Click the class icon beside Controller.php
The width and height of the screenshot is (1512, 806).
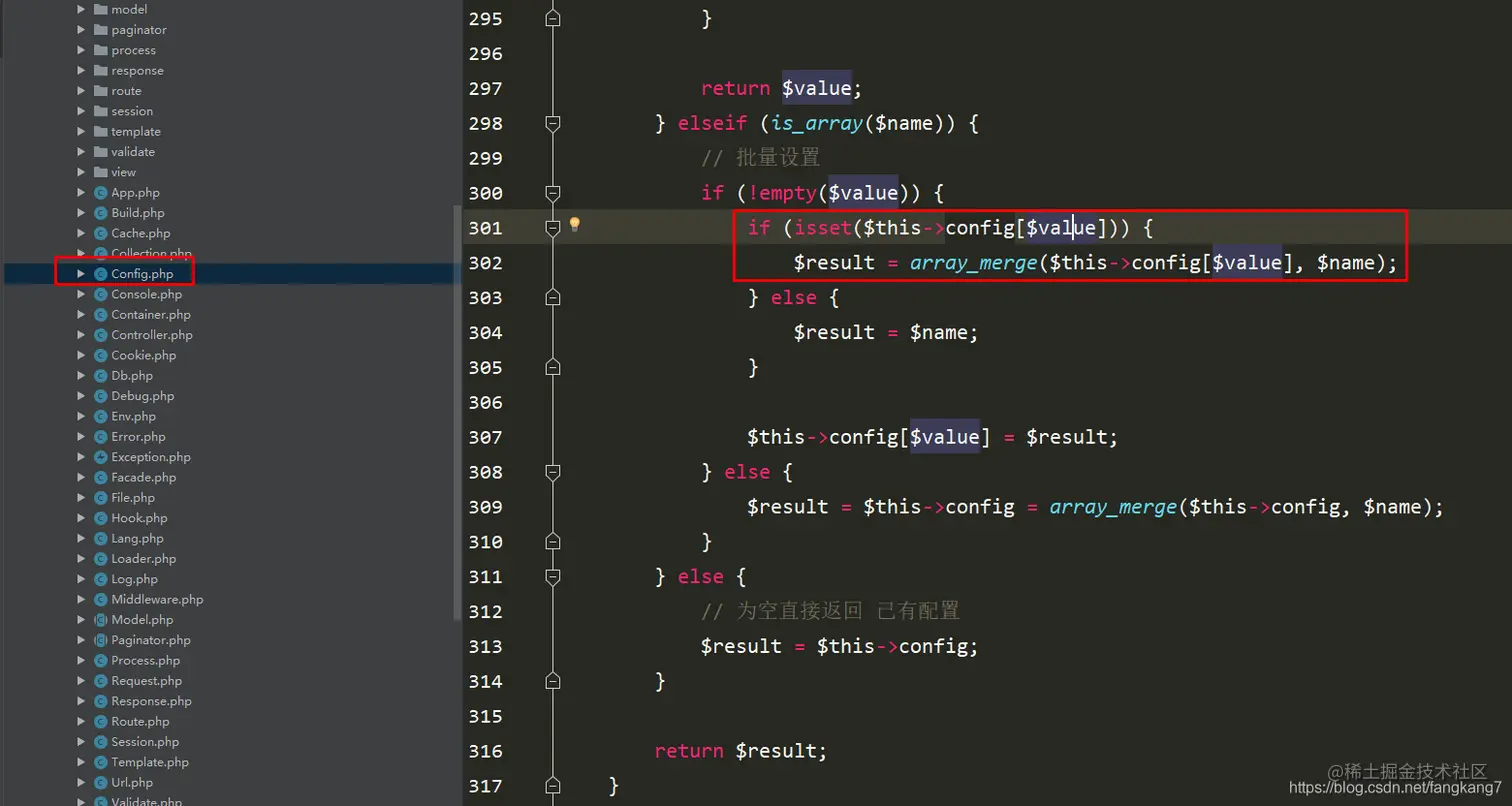100,335
